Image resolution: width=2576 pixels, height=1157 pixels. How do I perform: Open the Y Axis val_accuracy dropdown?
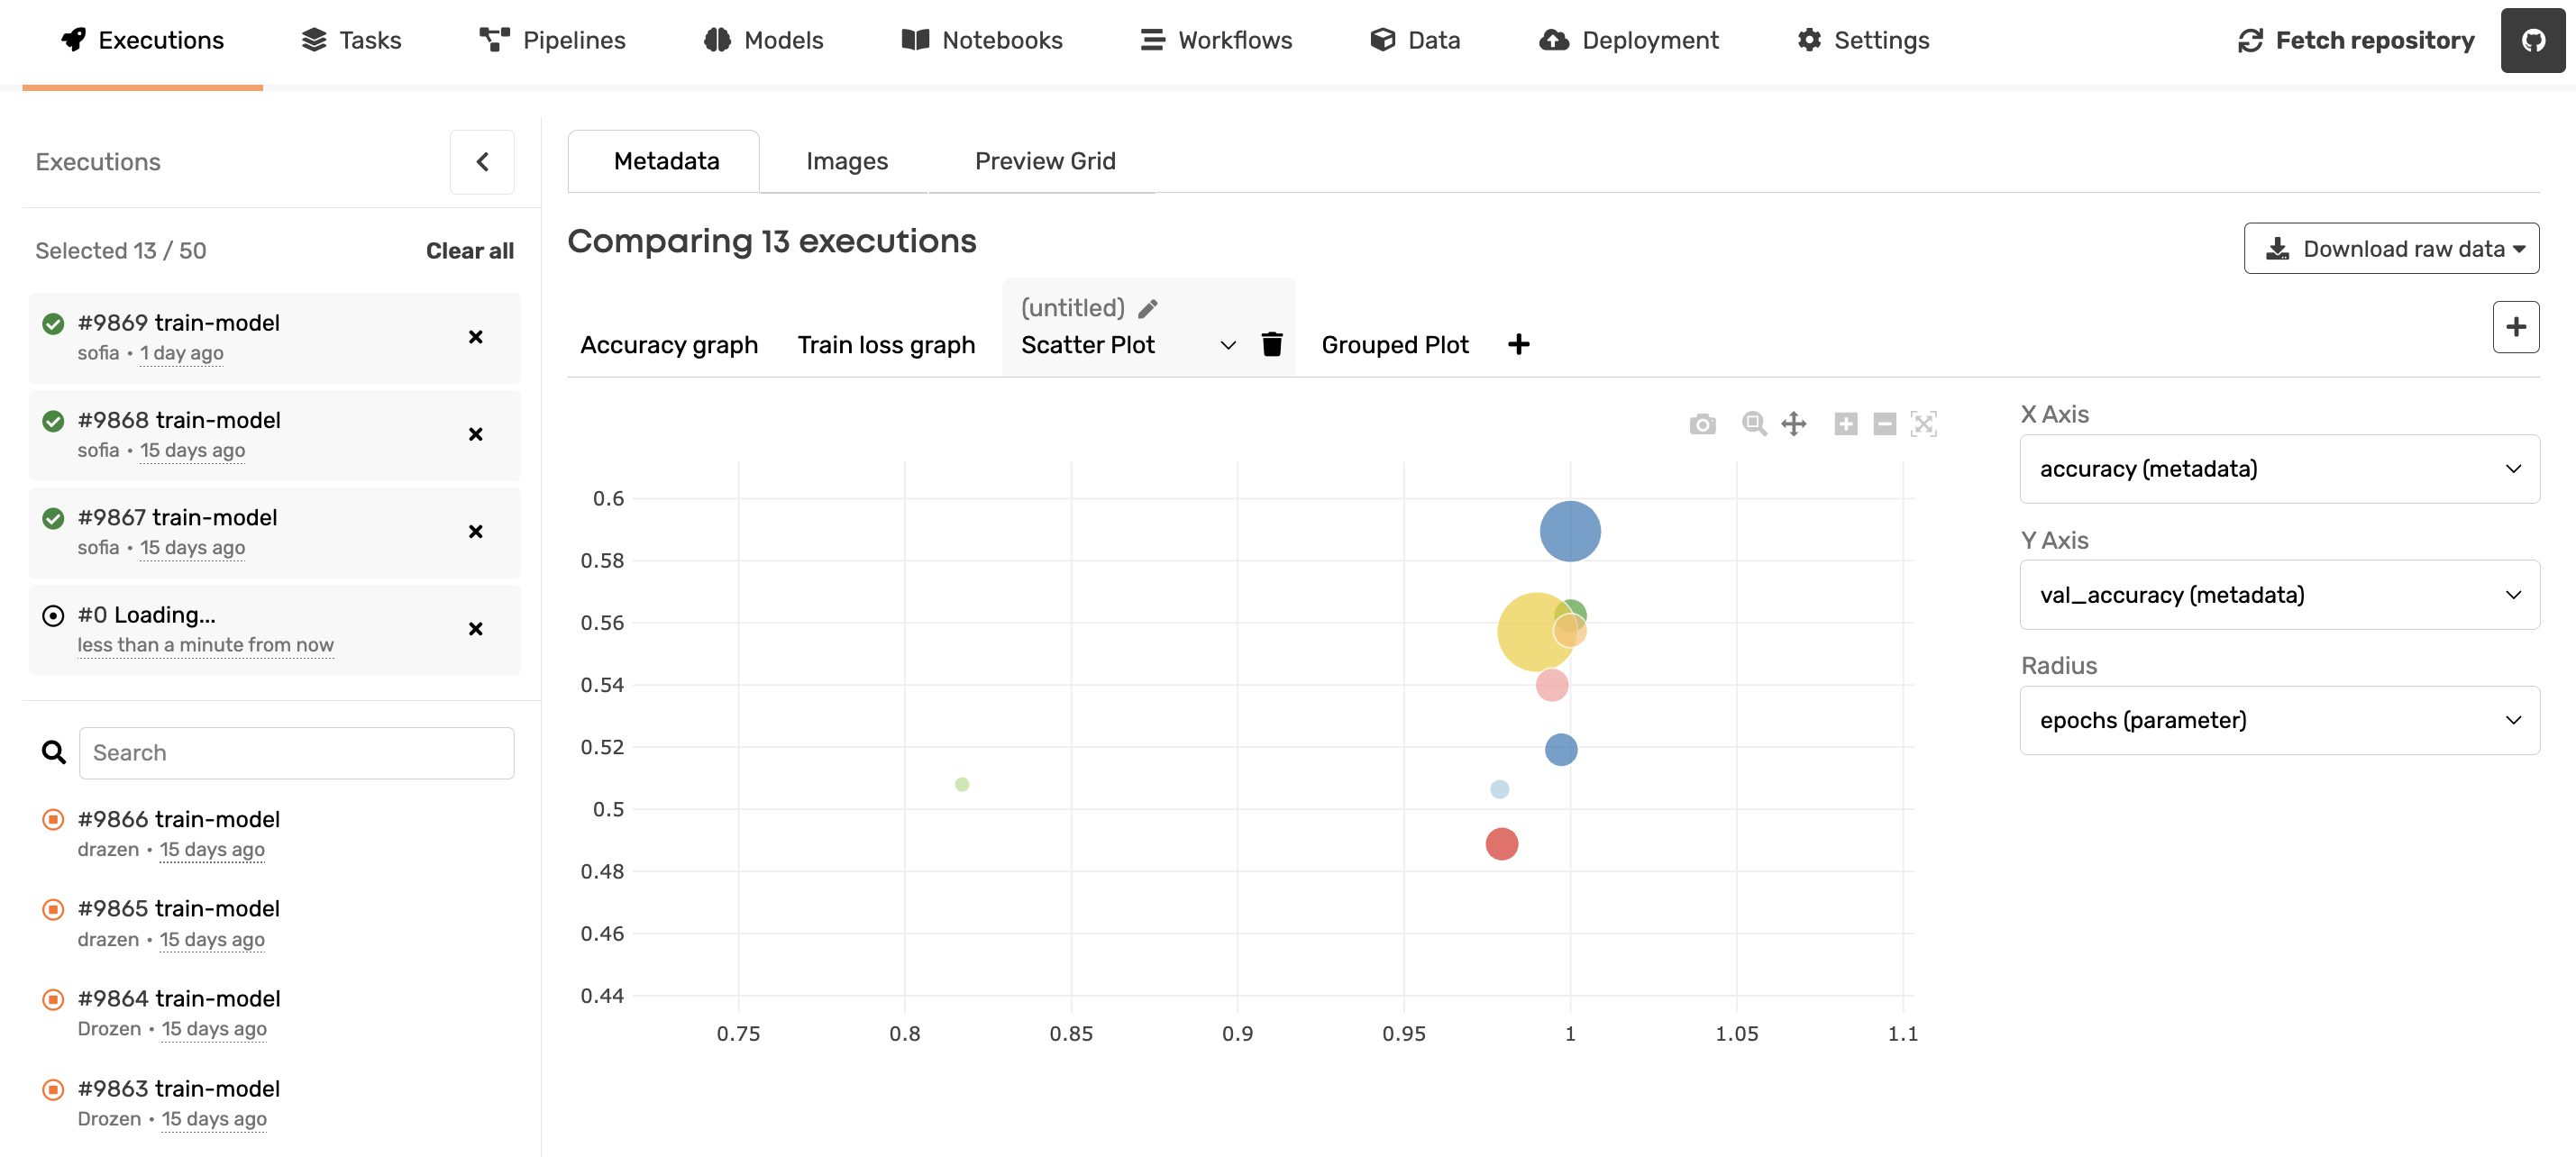point(2279,594)
